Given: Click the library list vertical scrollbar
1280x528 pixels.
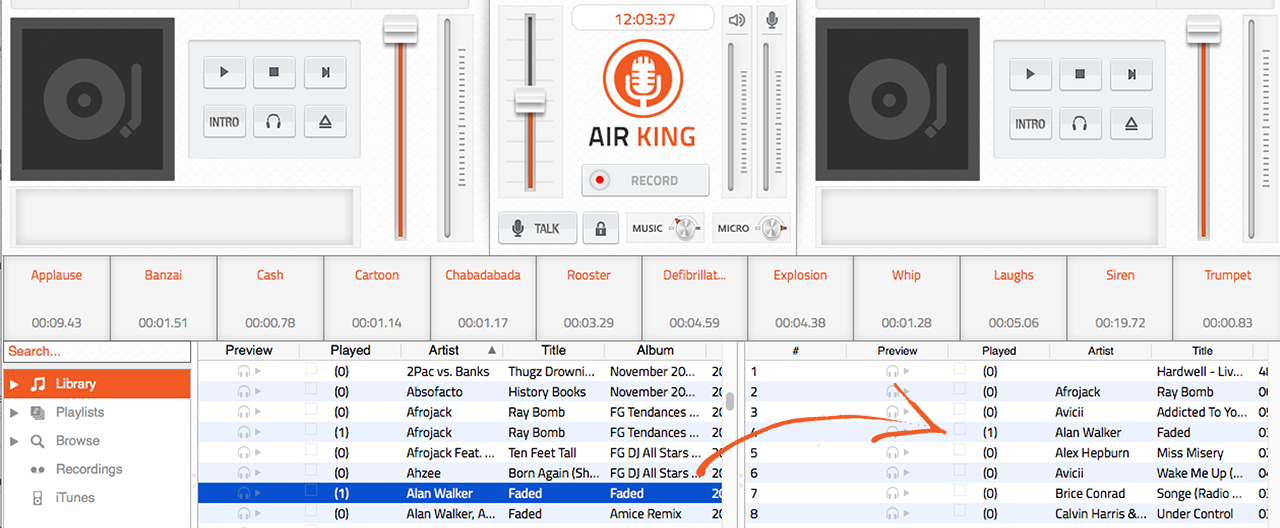Looking at the screenshot, I should coord(730,400).
